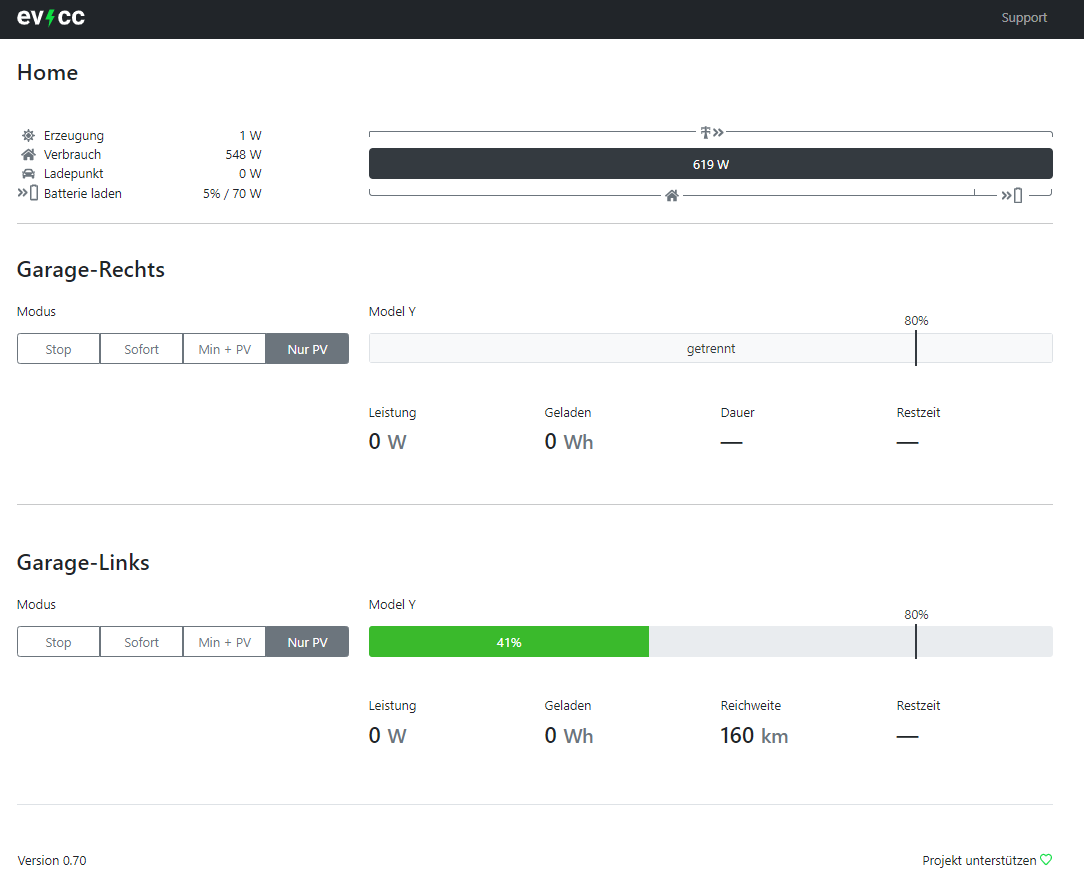1084x892 pixels.
Task: Click the Version 0.70 text
Action: (52, 860)
